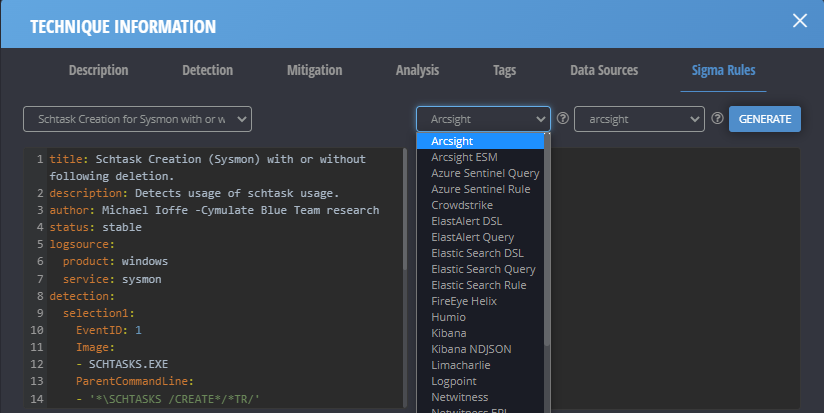The image size is (824, 413).
Task: Click the 'detection:' line
Action: pos(82,296)
